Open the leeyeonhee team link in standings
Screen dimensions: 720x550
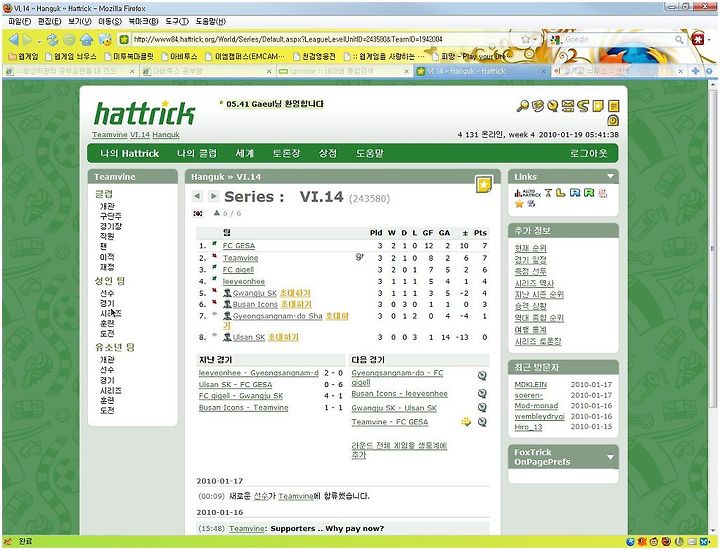244,281
